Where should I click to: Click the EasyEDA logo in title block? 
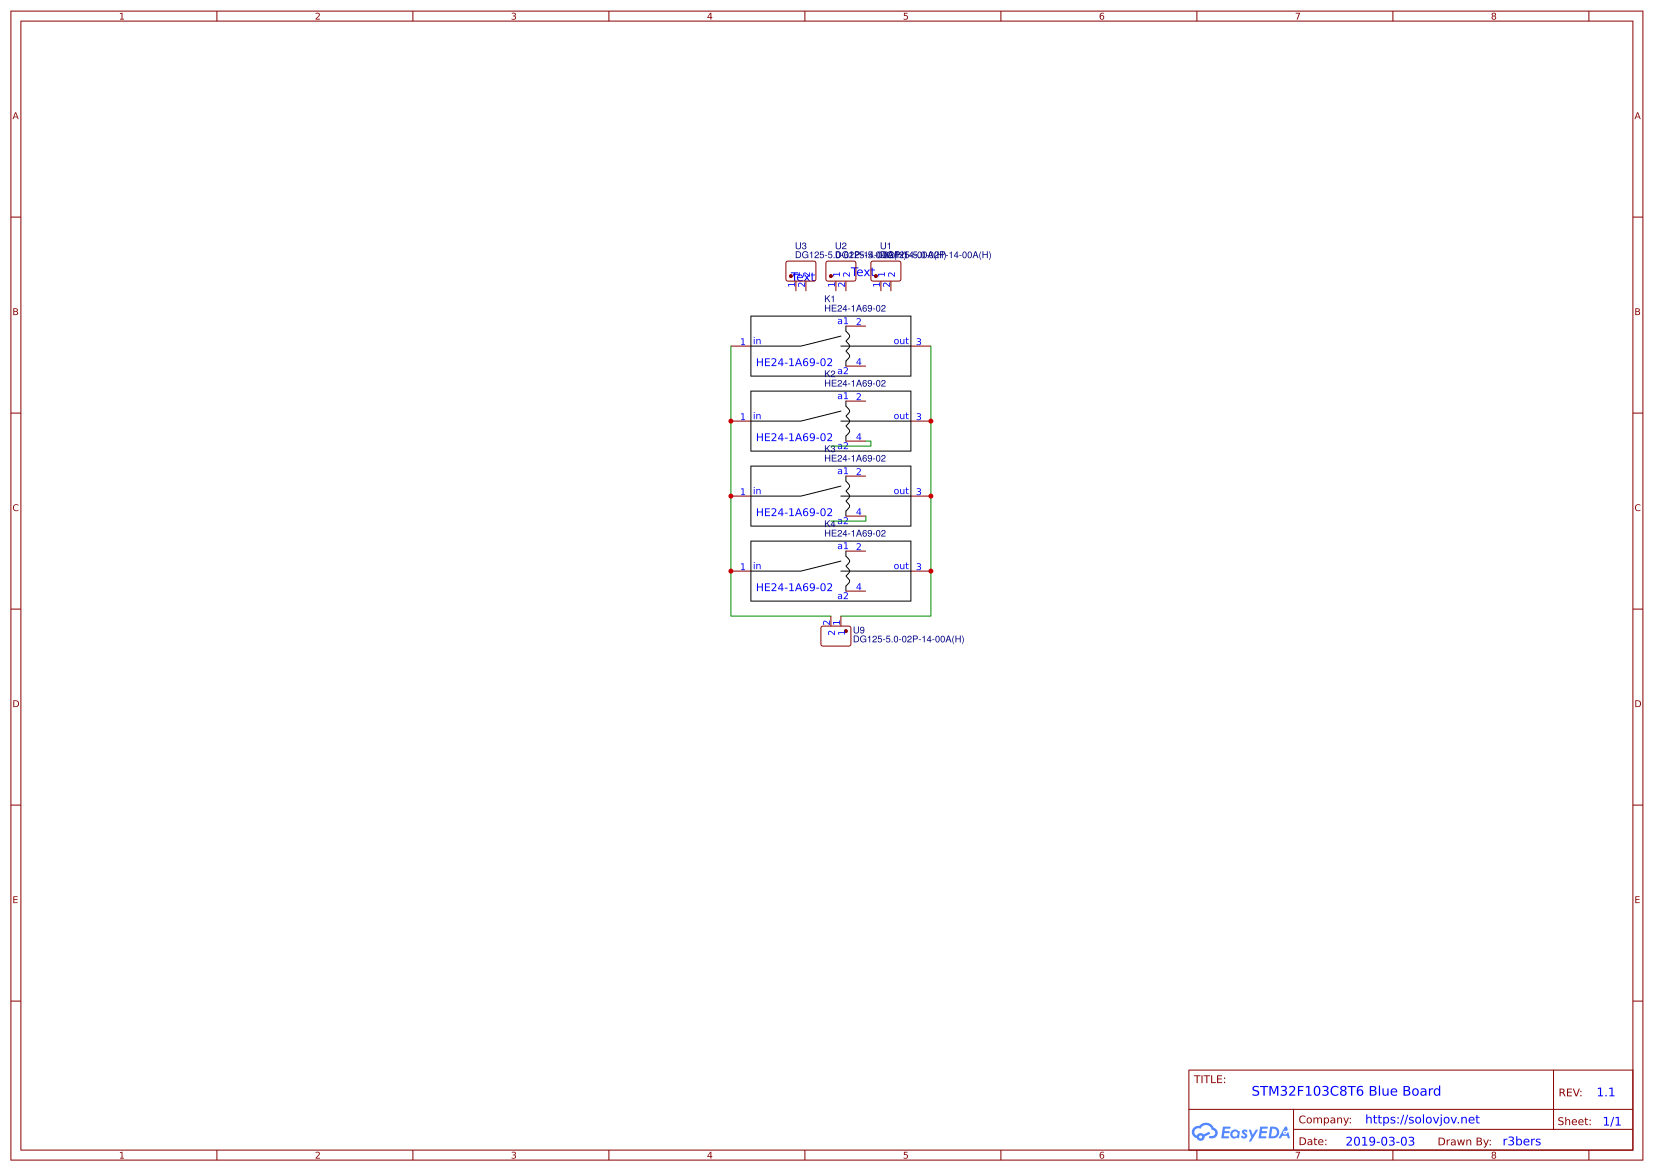coord(1241,1132)
